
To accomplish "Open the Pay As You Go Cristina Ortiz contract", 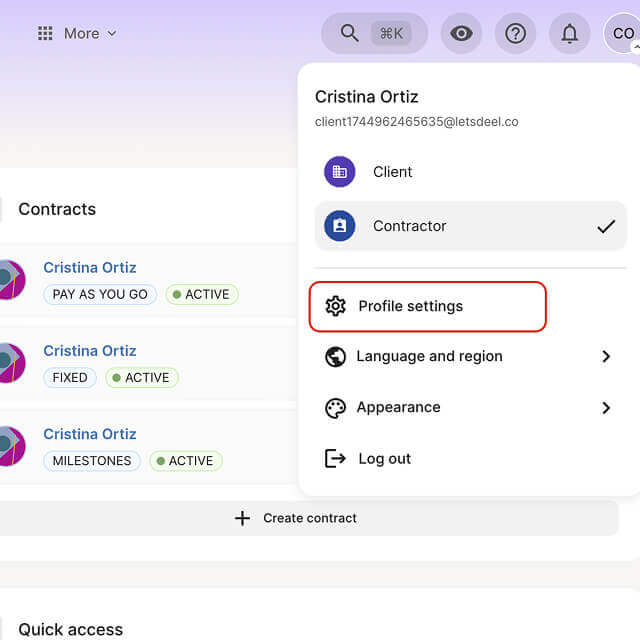I will [90, 268].
